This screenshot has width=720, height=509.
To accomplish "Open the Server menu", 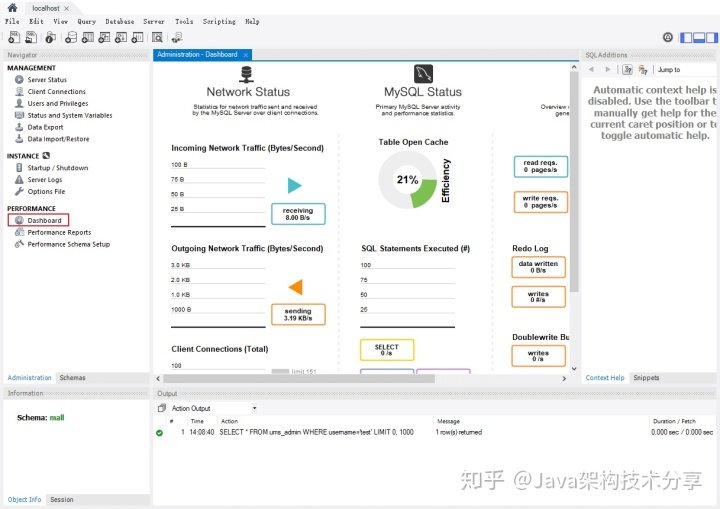I will tap(154, 21).
